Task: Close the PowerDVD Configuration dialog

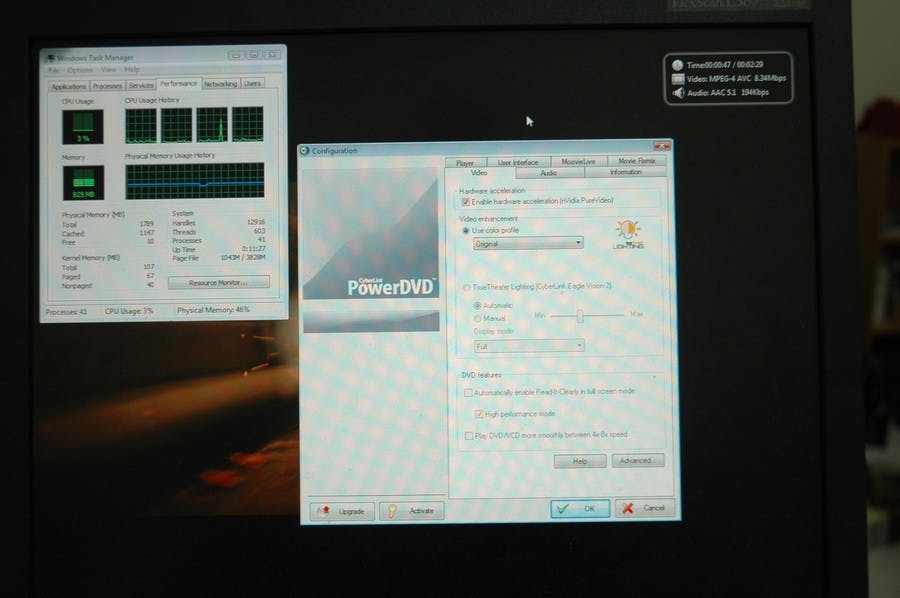Action: coord(662,146)
